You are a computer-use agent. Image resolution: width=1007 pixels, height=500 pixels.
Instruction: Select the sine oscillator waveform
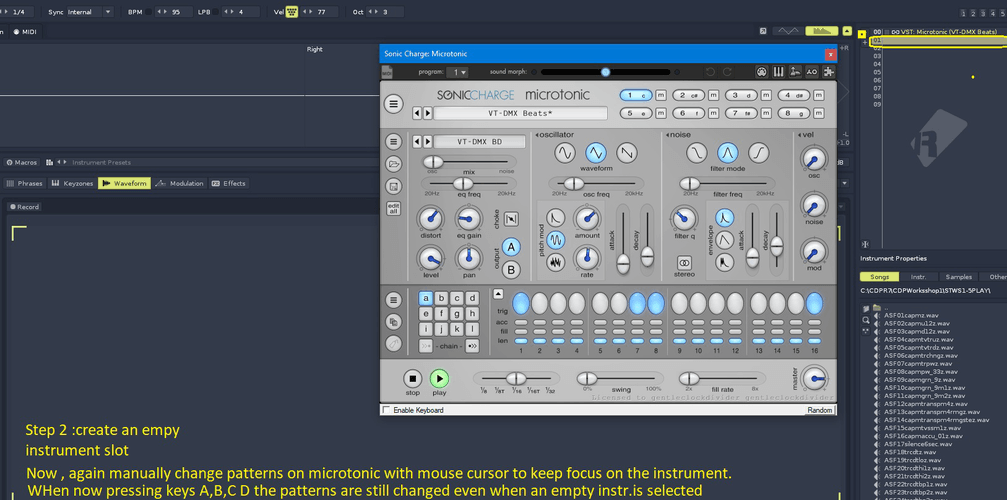click(x=565, y=153)
